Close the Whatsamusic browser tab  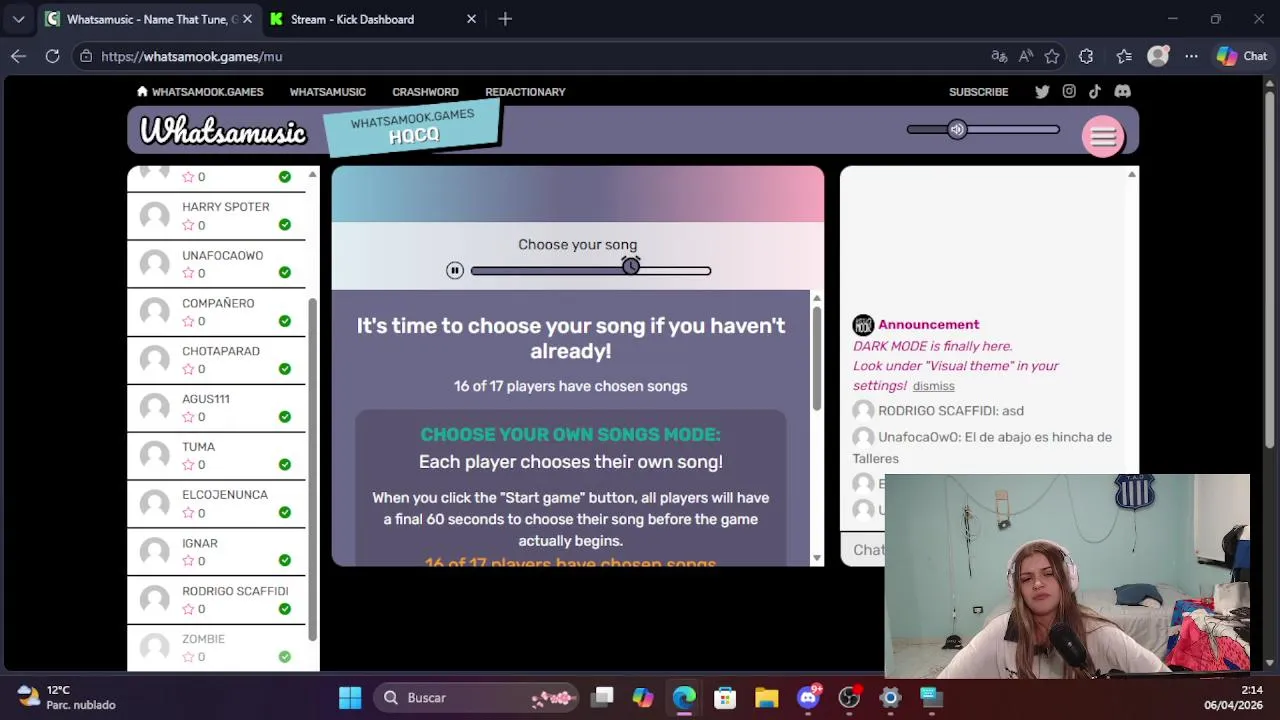point(247,19)
